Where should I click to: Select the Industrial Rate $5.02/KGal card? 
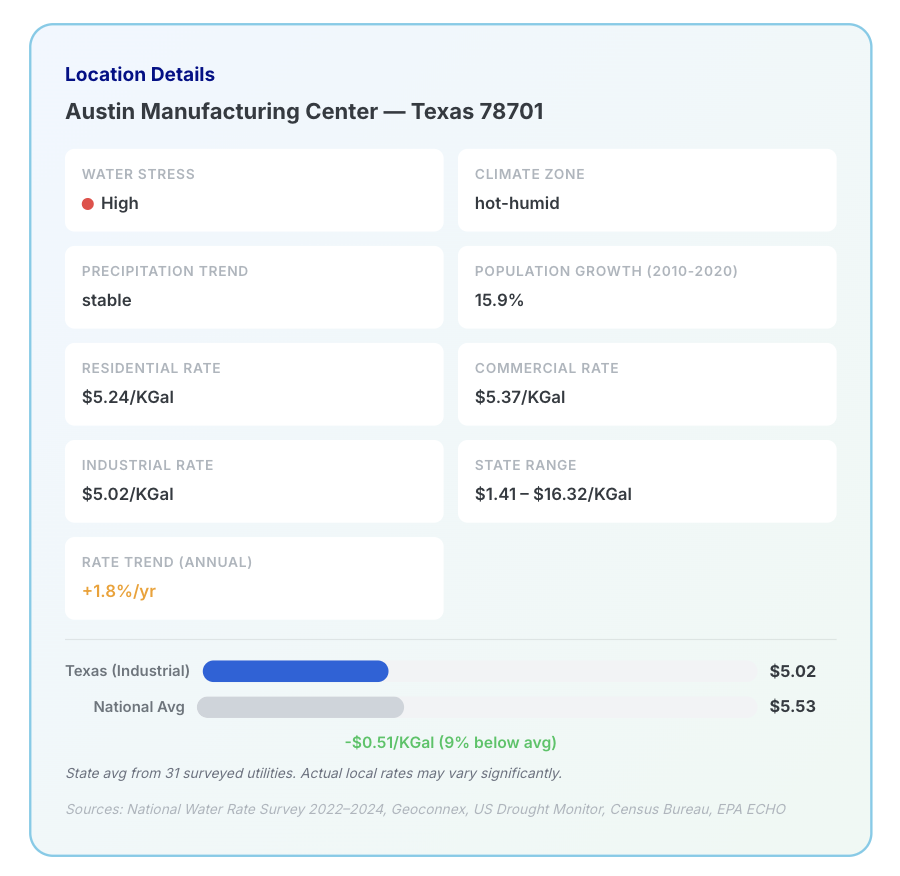254,481
